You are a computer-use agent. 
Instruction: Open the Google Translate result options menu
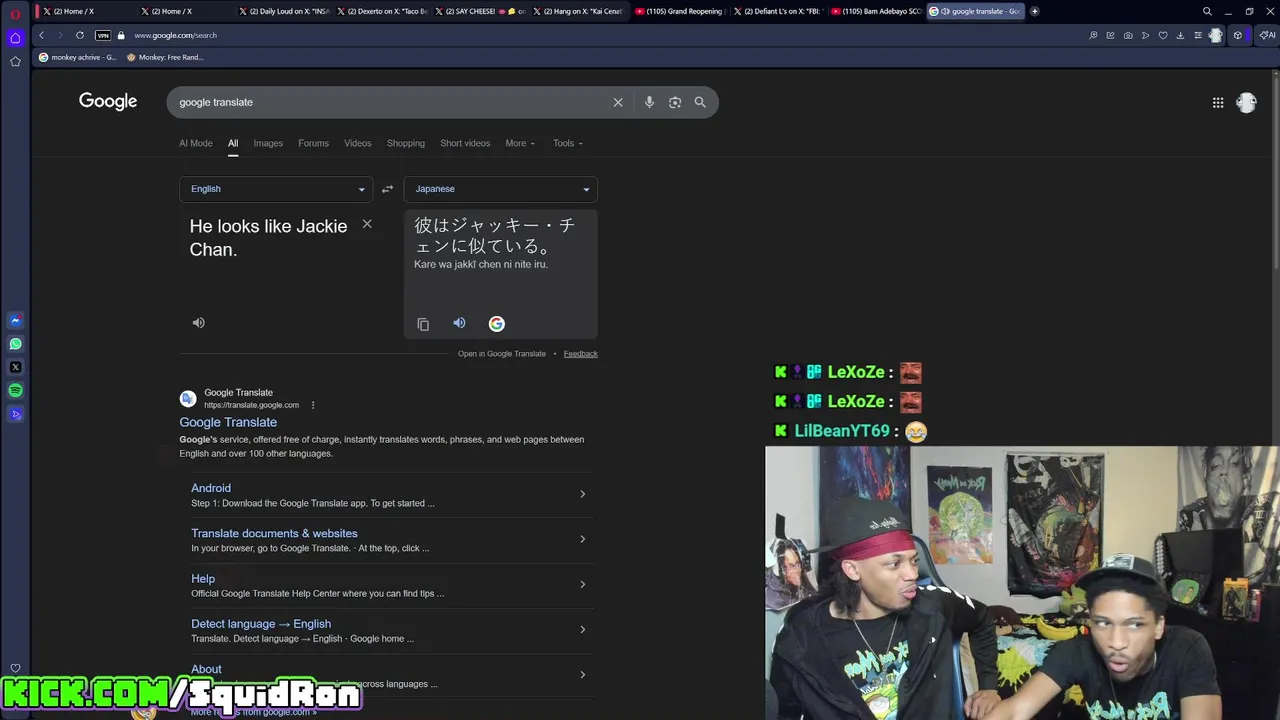(x=313, y=405)
